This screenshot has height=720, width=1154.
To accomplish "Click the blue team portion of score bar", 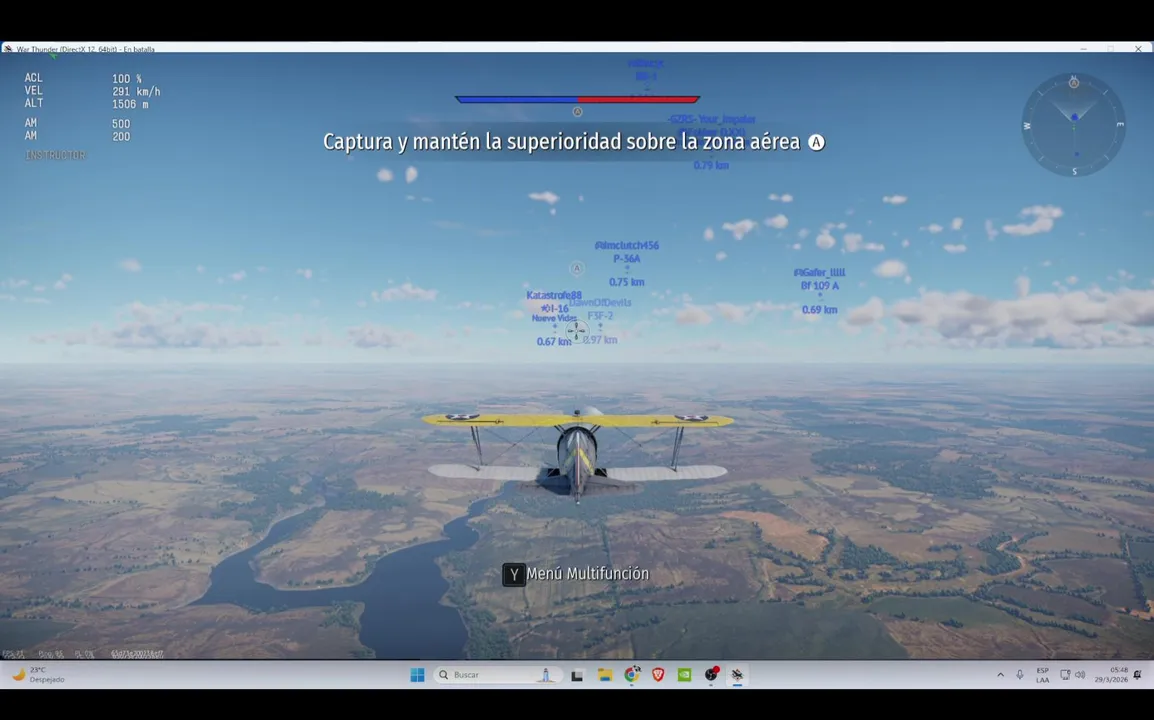I will tap(517, 99).
